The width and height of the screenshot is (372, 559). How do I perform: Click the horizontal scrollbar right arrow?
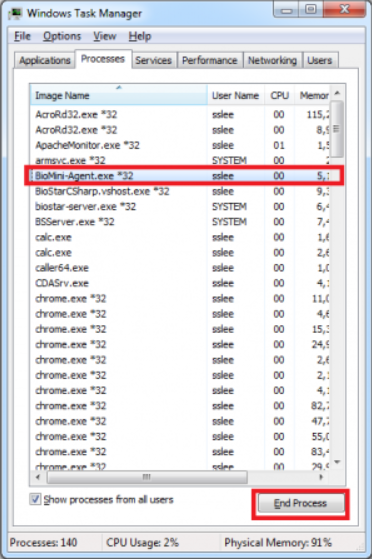click(x=321, y=477)
